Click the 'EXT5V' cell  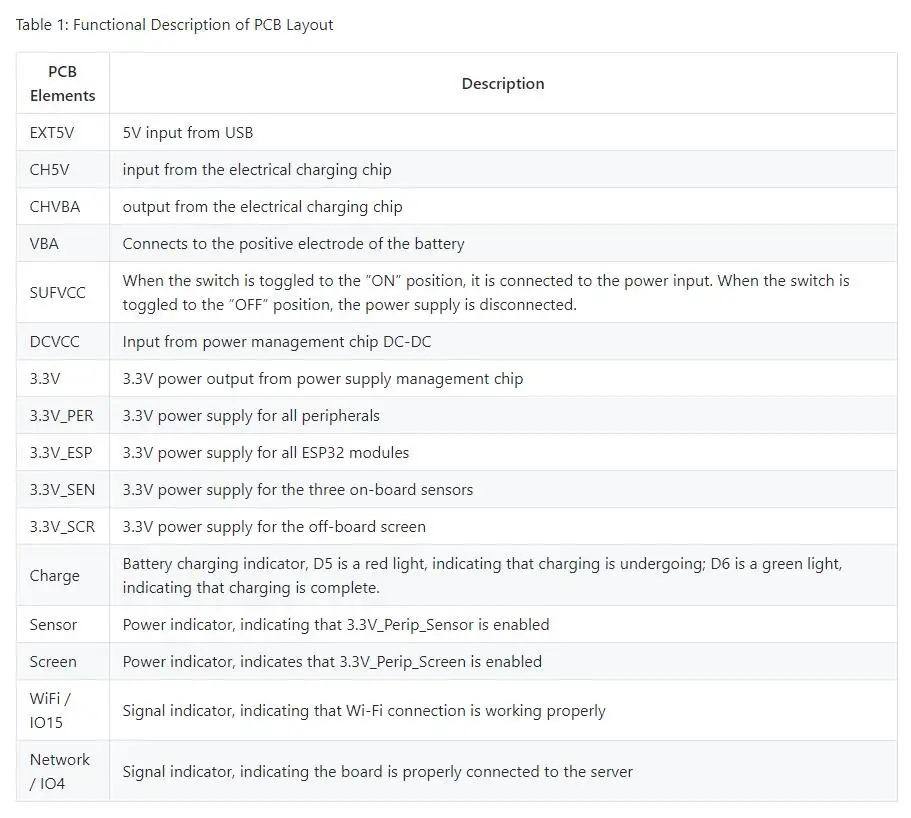(x=63, y=132)
